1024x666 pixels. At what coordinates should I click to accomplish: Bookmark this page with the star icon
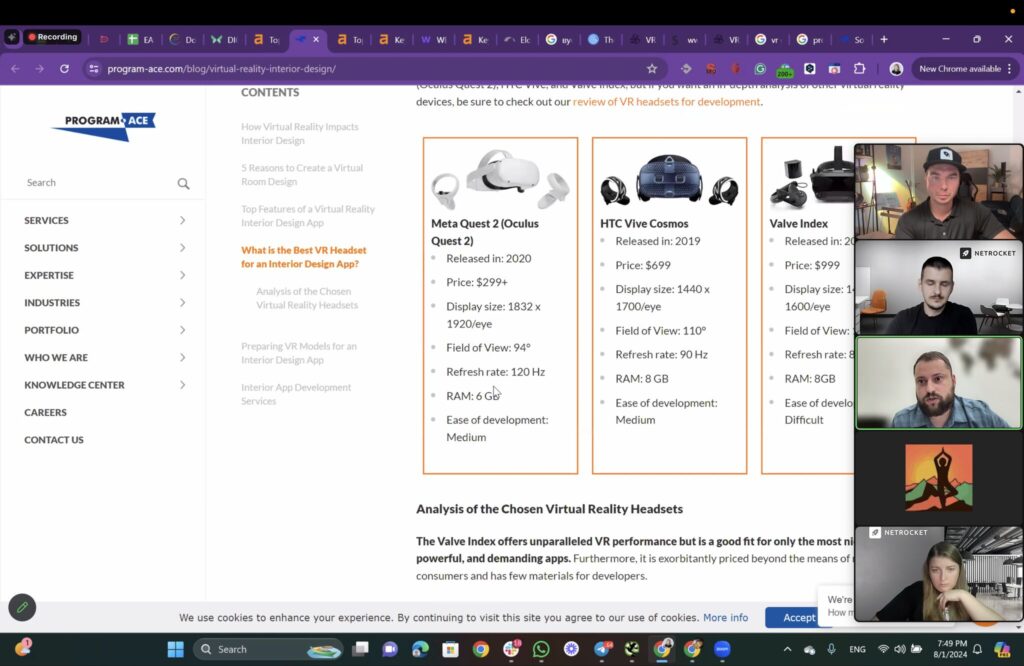point(652,68)
